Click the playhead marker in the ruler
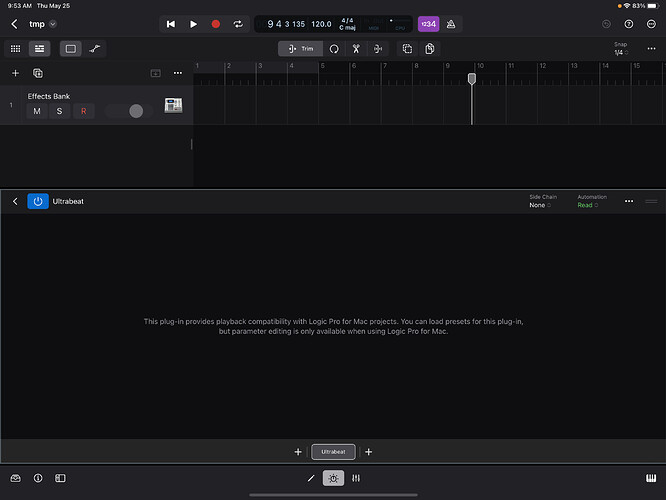The image size is (666, 500). coord(471,79)
